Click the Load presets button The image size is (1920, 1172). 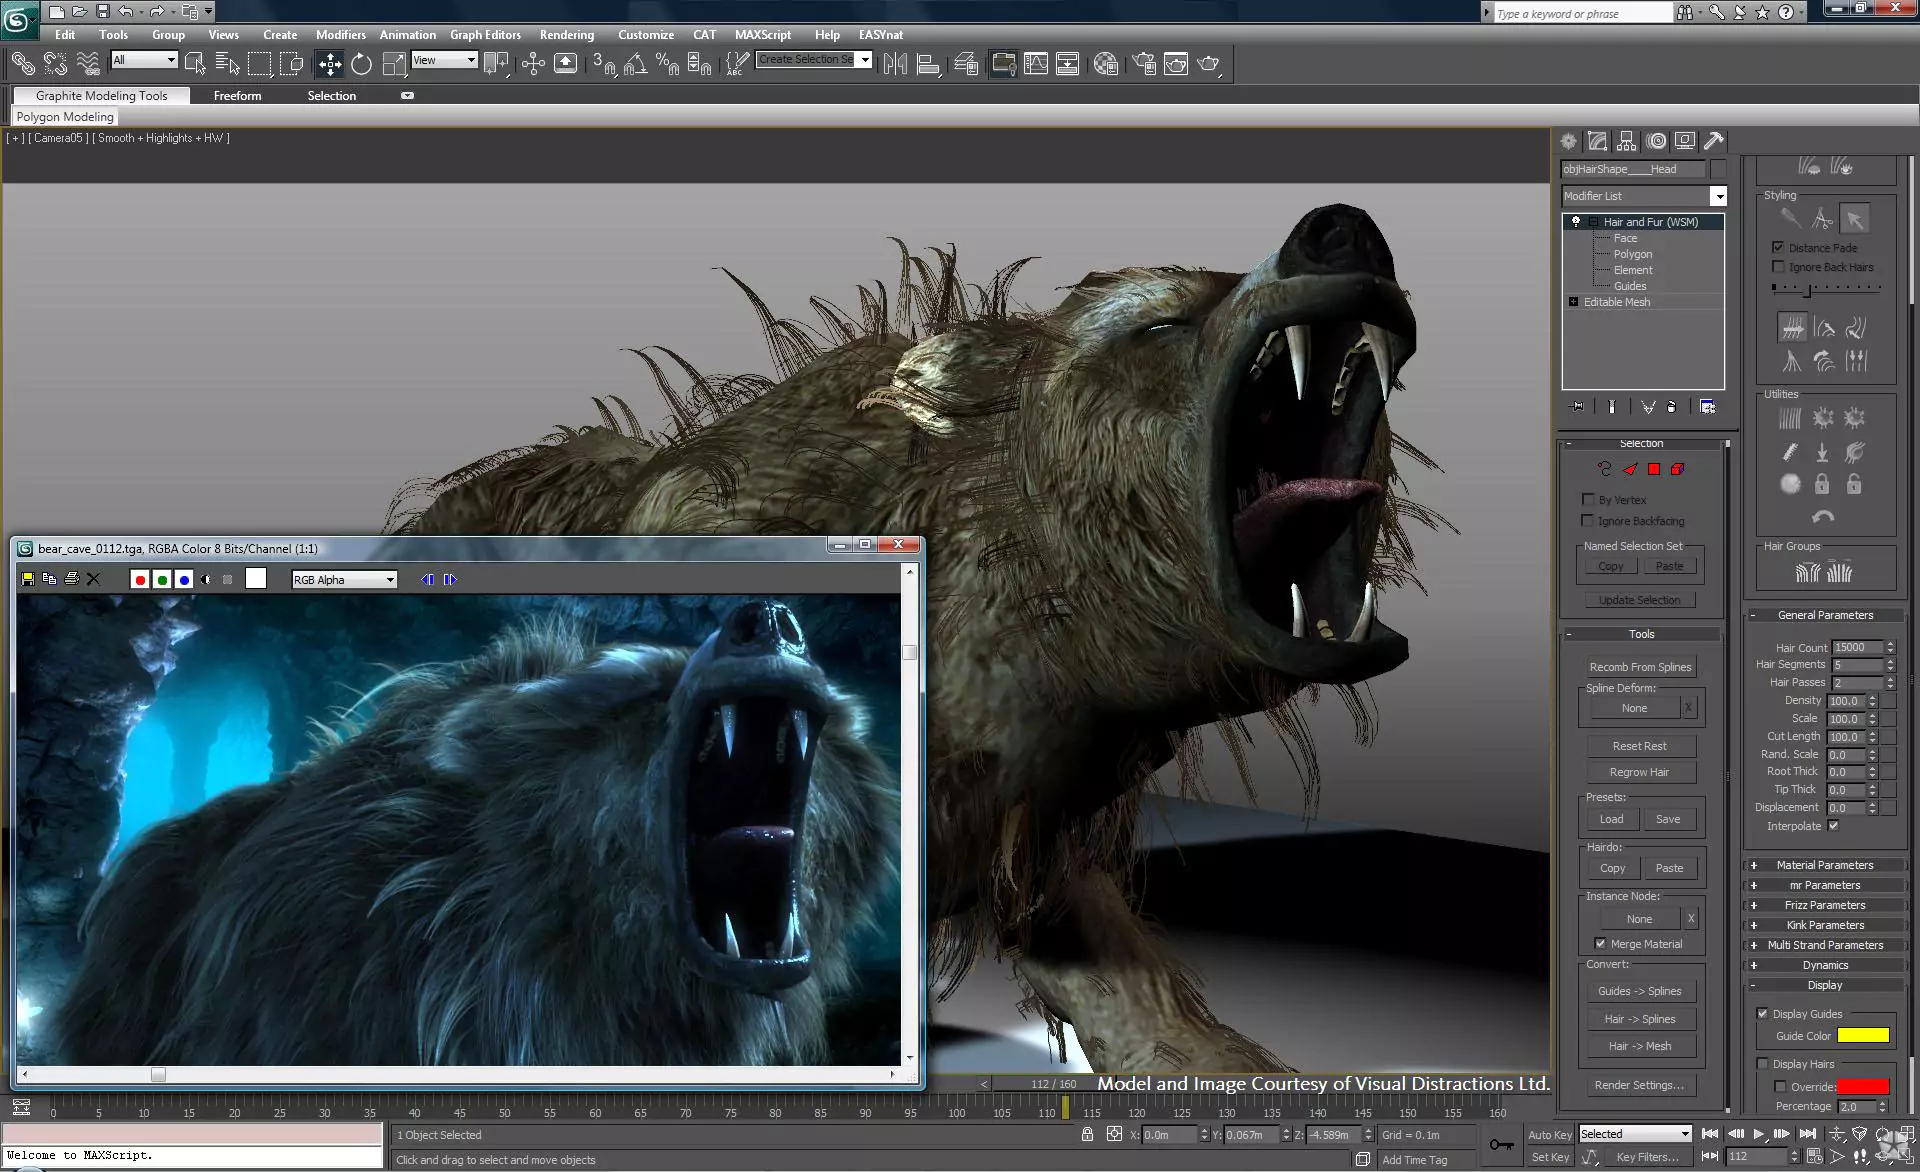(x=1611, y=818)
